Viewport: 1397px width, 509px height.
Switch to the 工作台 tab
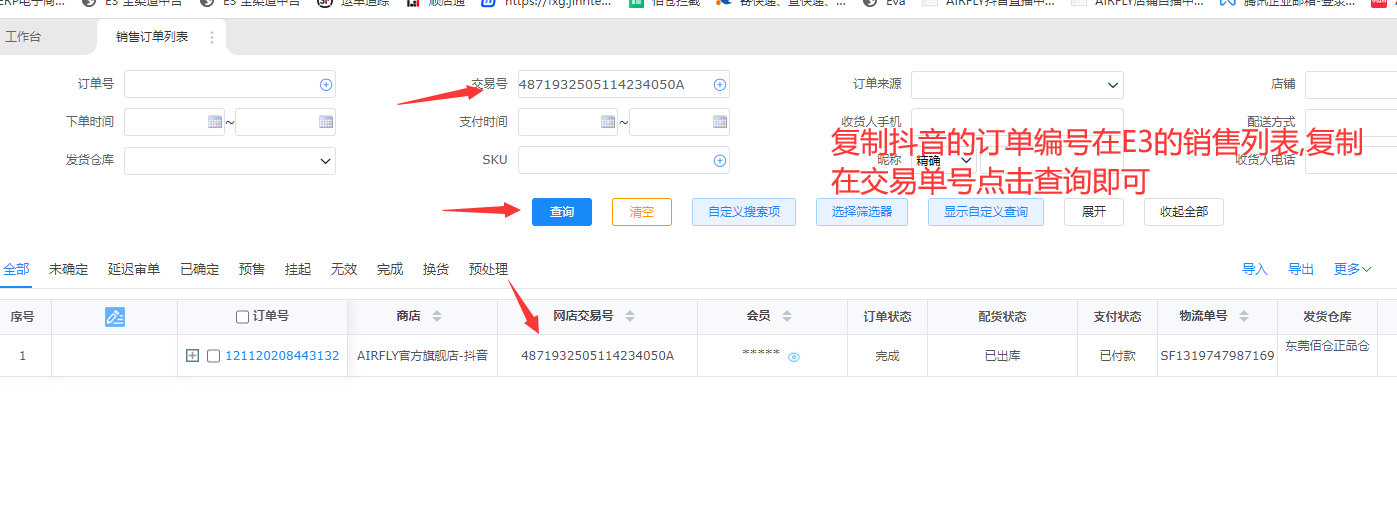click(24, 37)
